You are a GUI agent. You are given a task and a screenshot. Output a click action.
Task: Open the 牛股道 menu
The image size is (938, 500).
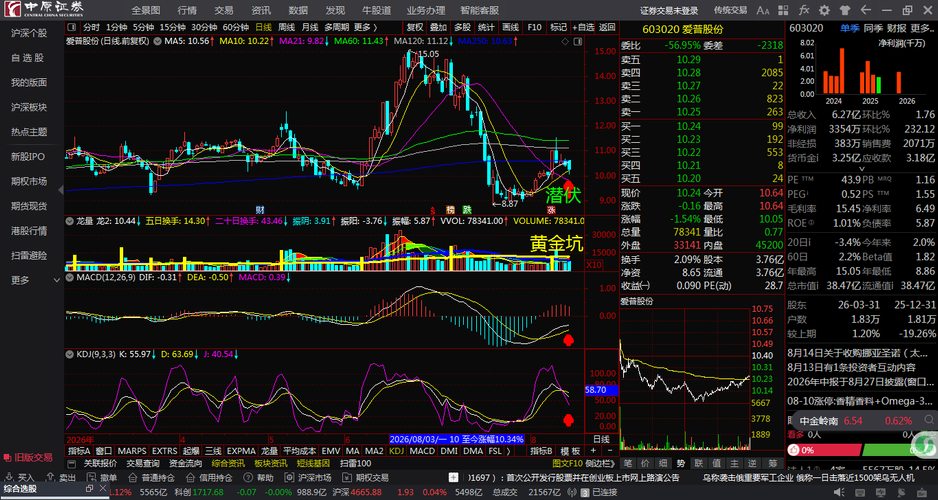[376, 10]
